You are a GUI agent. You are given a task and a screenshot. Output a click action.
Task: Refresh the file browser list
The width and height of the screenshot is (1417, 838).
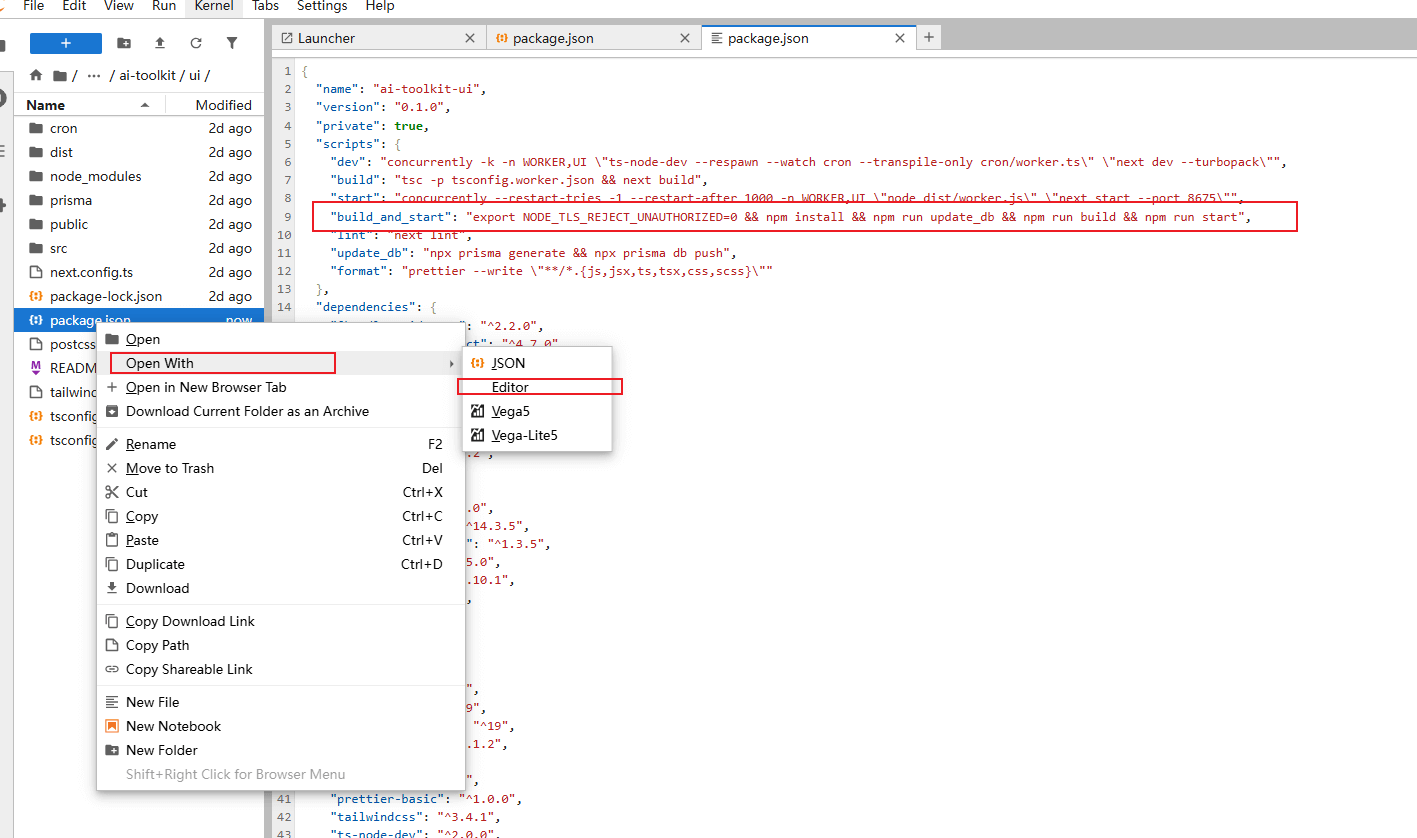[196, 43]
